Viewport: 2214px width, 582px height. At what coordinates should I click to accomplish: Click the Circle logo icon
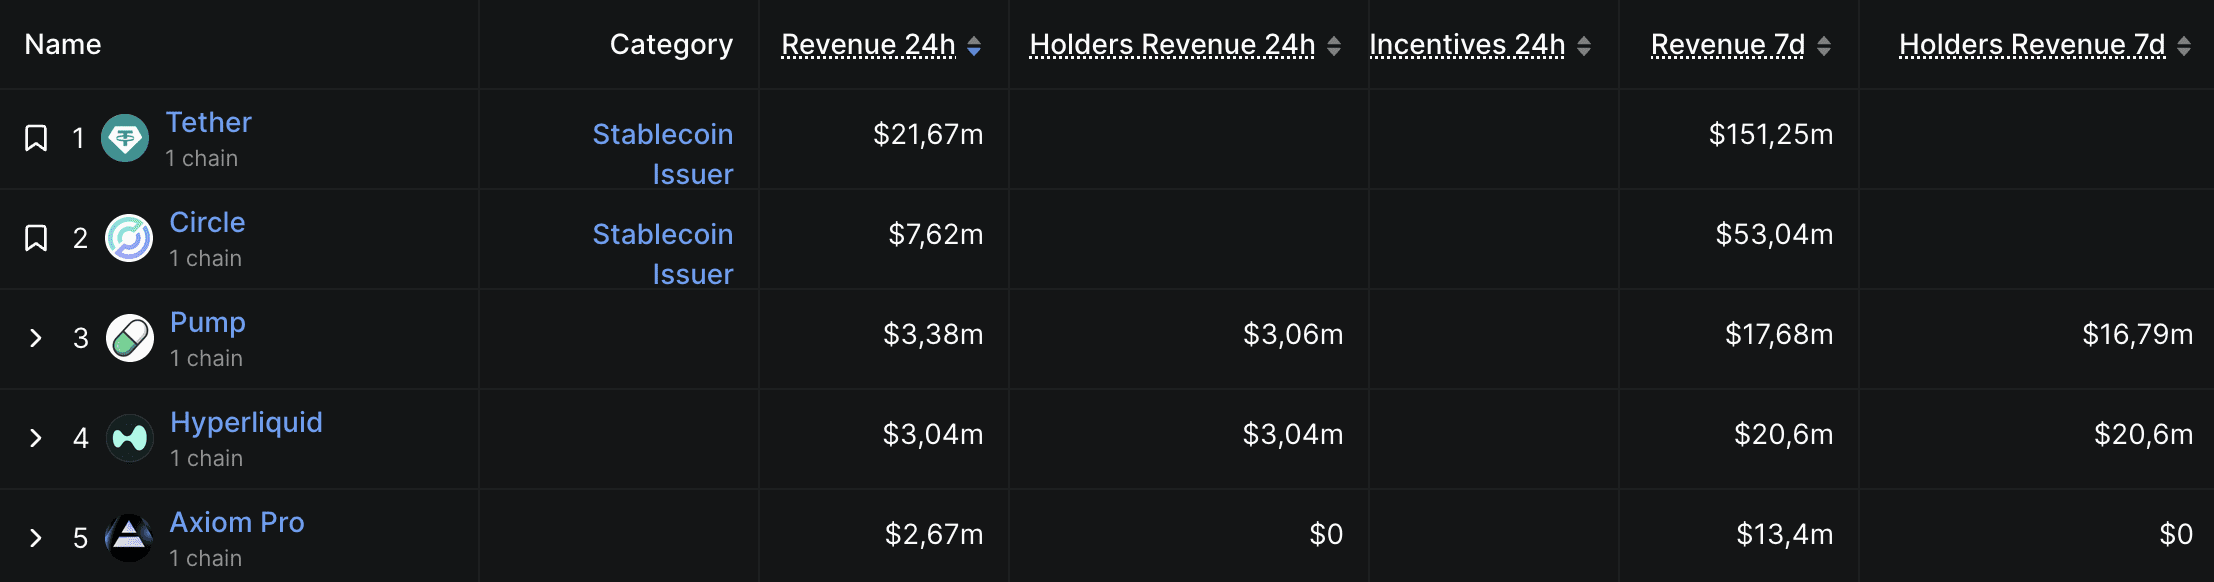click(x=129, y=238)
